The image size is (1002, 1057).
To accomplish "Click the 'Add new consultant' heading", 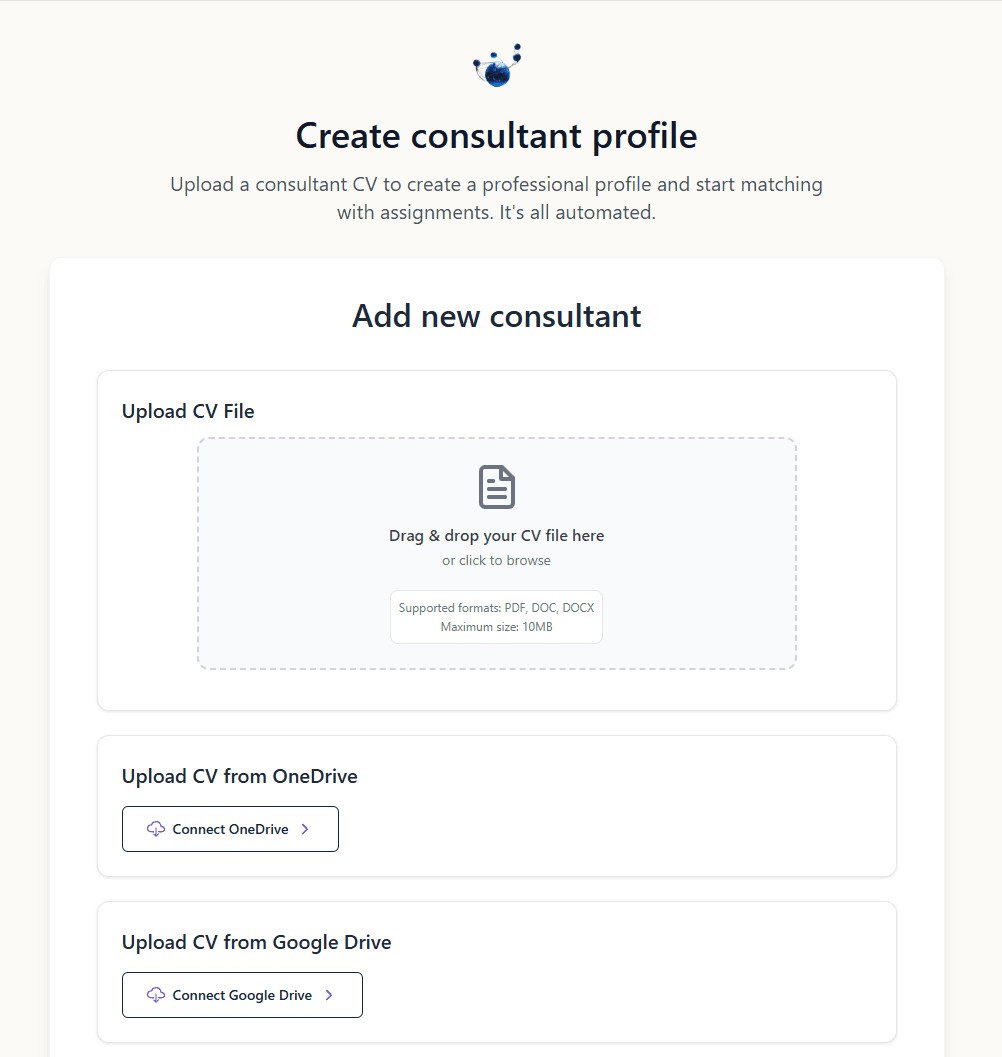I will 496,316.
